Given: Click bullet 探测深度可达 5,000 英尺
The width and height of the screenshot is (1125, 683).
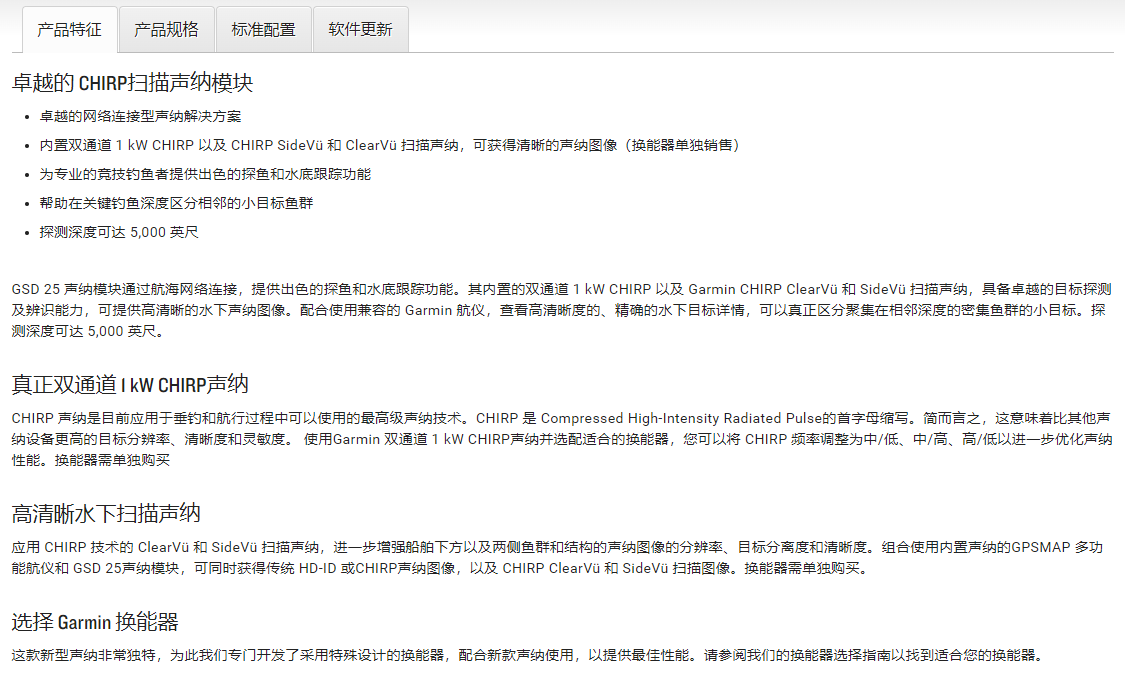Looking at the screenshot, I should click(x=118, y=232).
